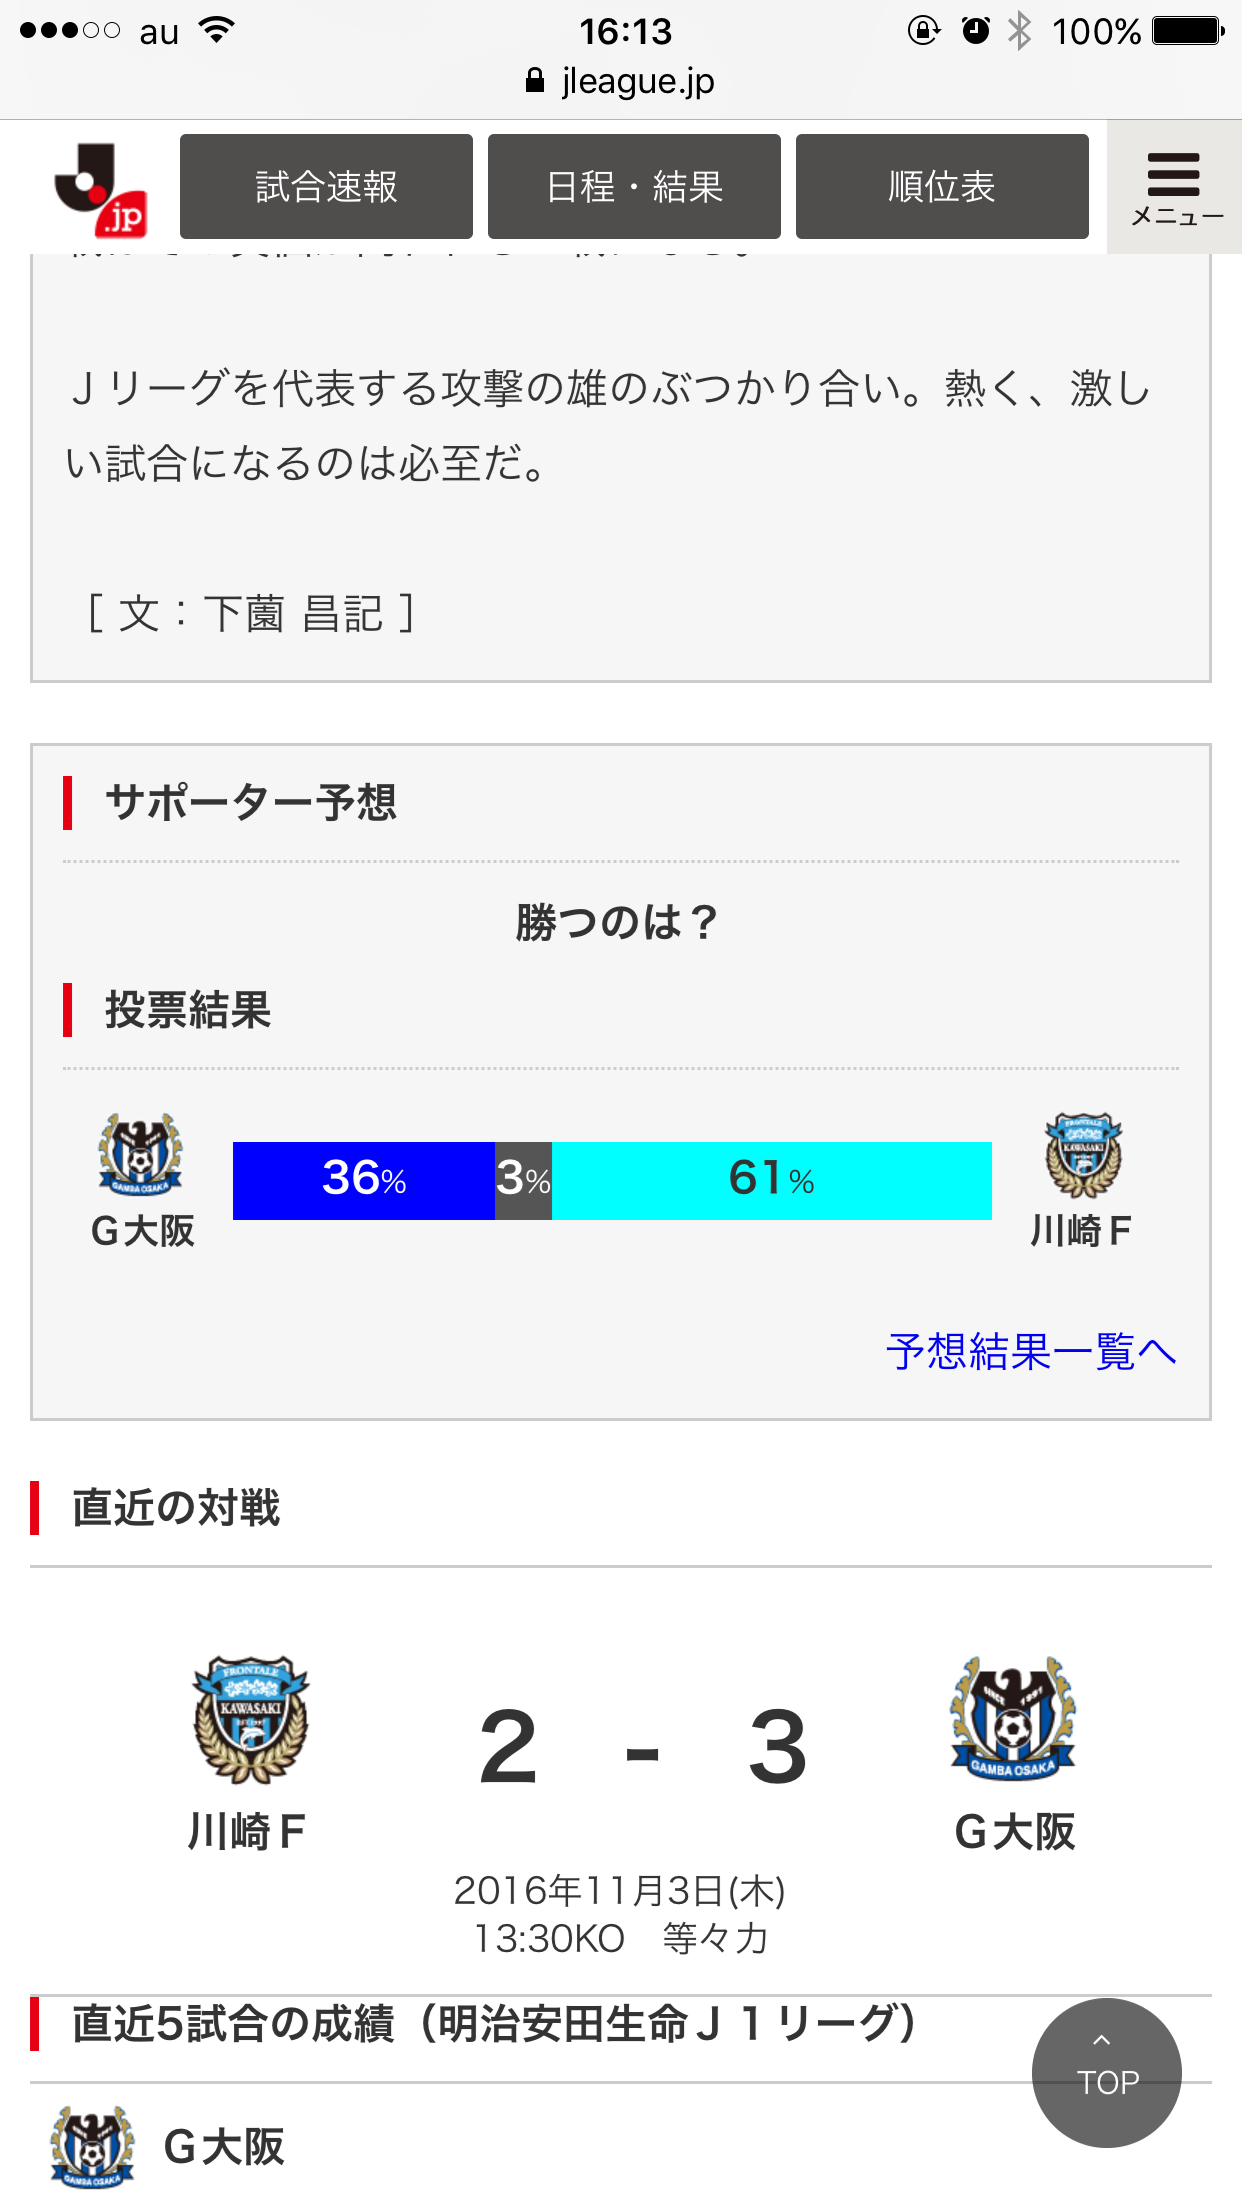Viewport: 1242px width, 2208px height.
Task: Open the 順位表 standings tab
Action: (942, 187)
